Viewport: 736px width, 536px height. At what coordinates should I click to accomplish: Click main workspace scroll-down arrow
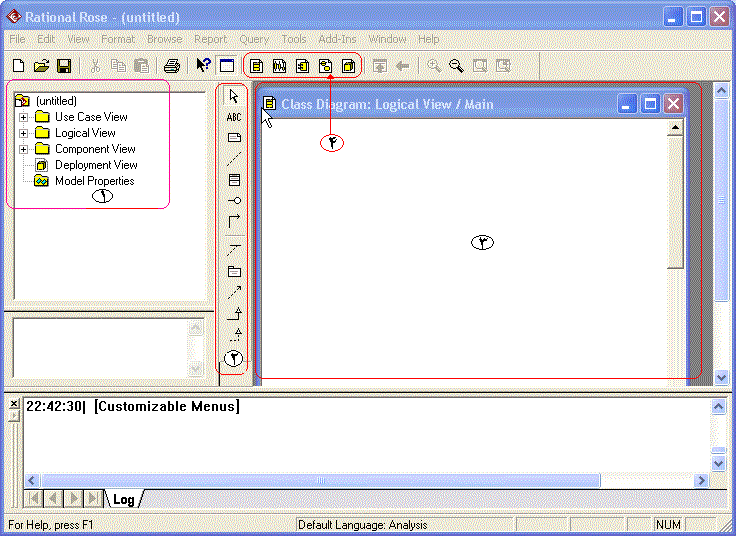[721, 376]
